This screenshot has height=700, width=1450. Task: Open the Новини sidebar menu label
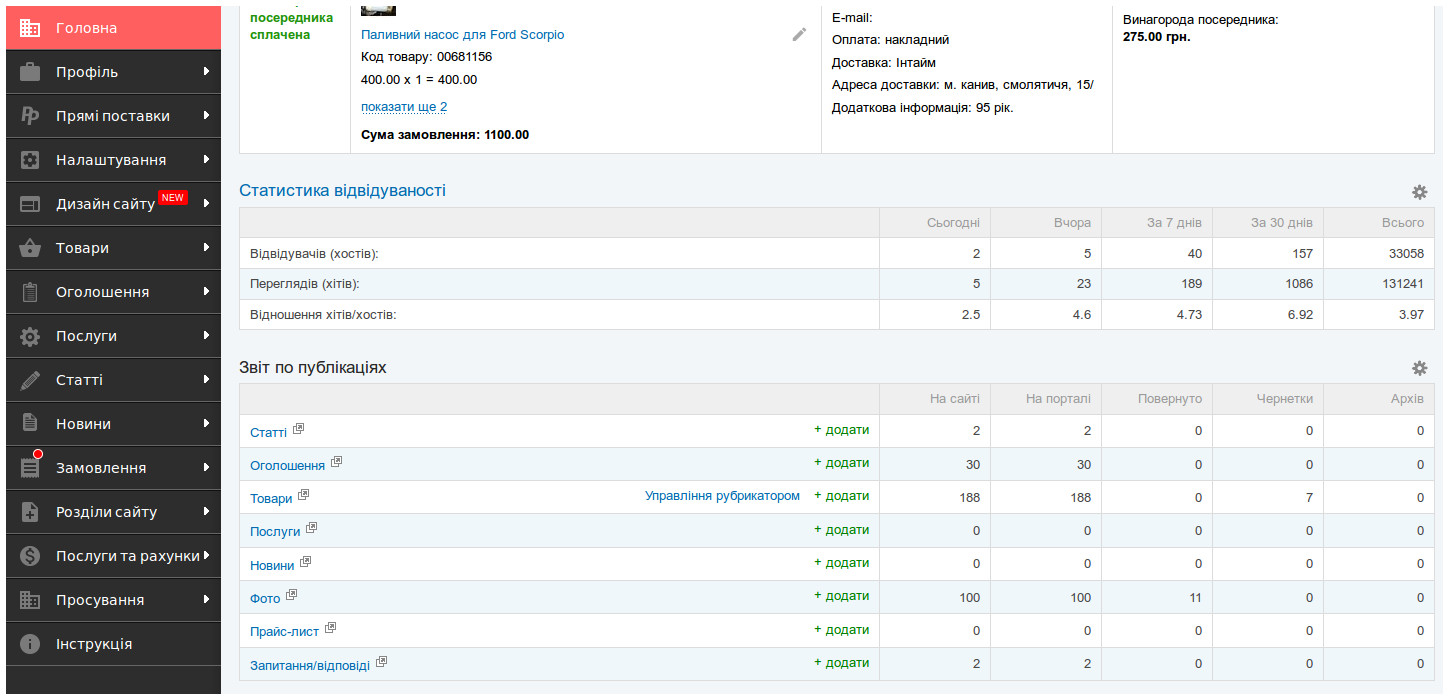[x=83, y=424]
